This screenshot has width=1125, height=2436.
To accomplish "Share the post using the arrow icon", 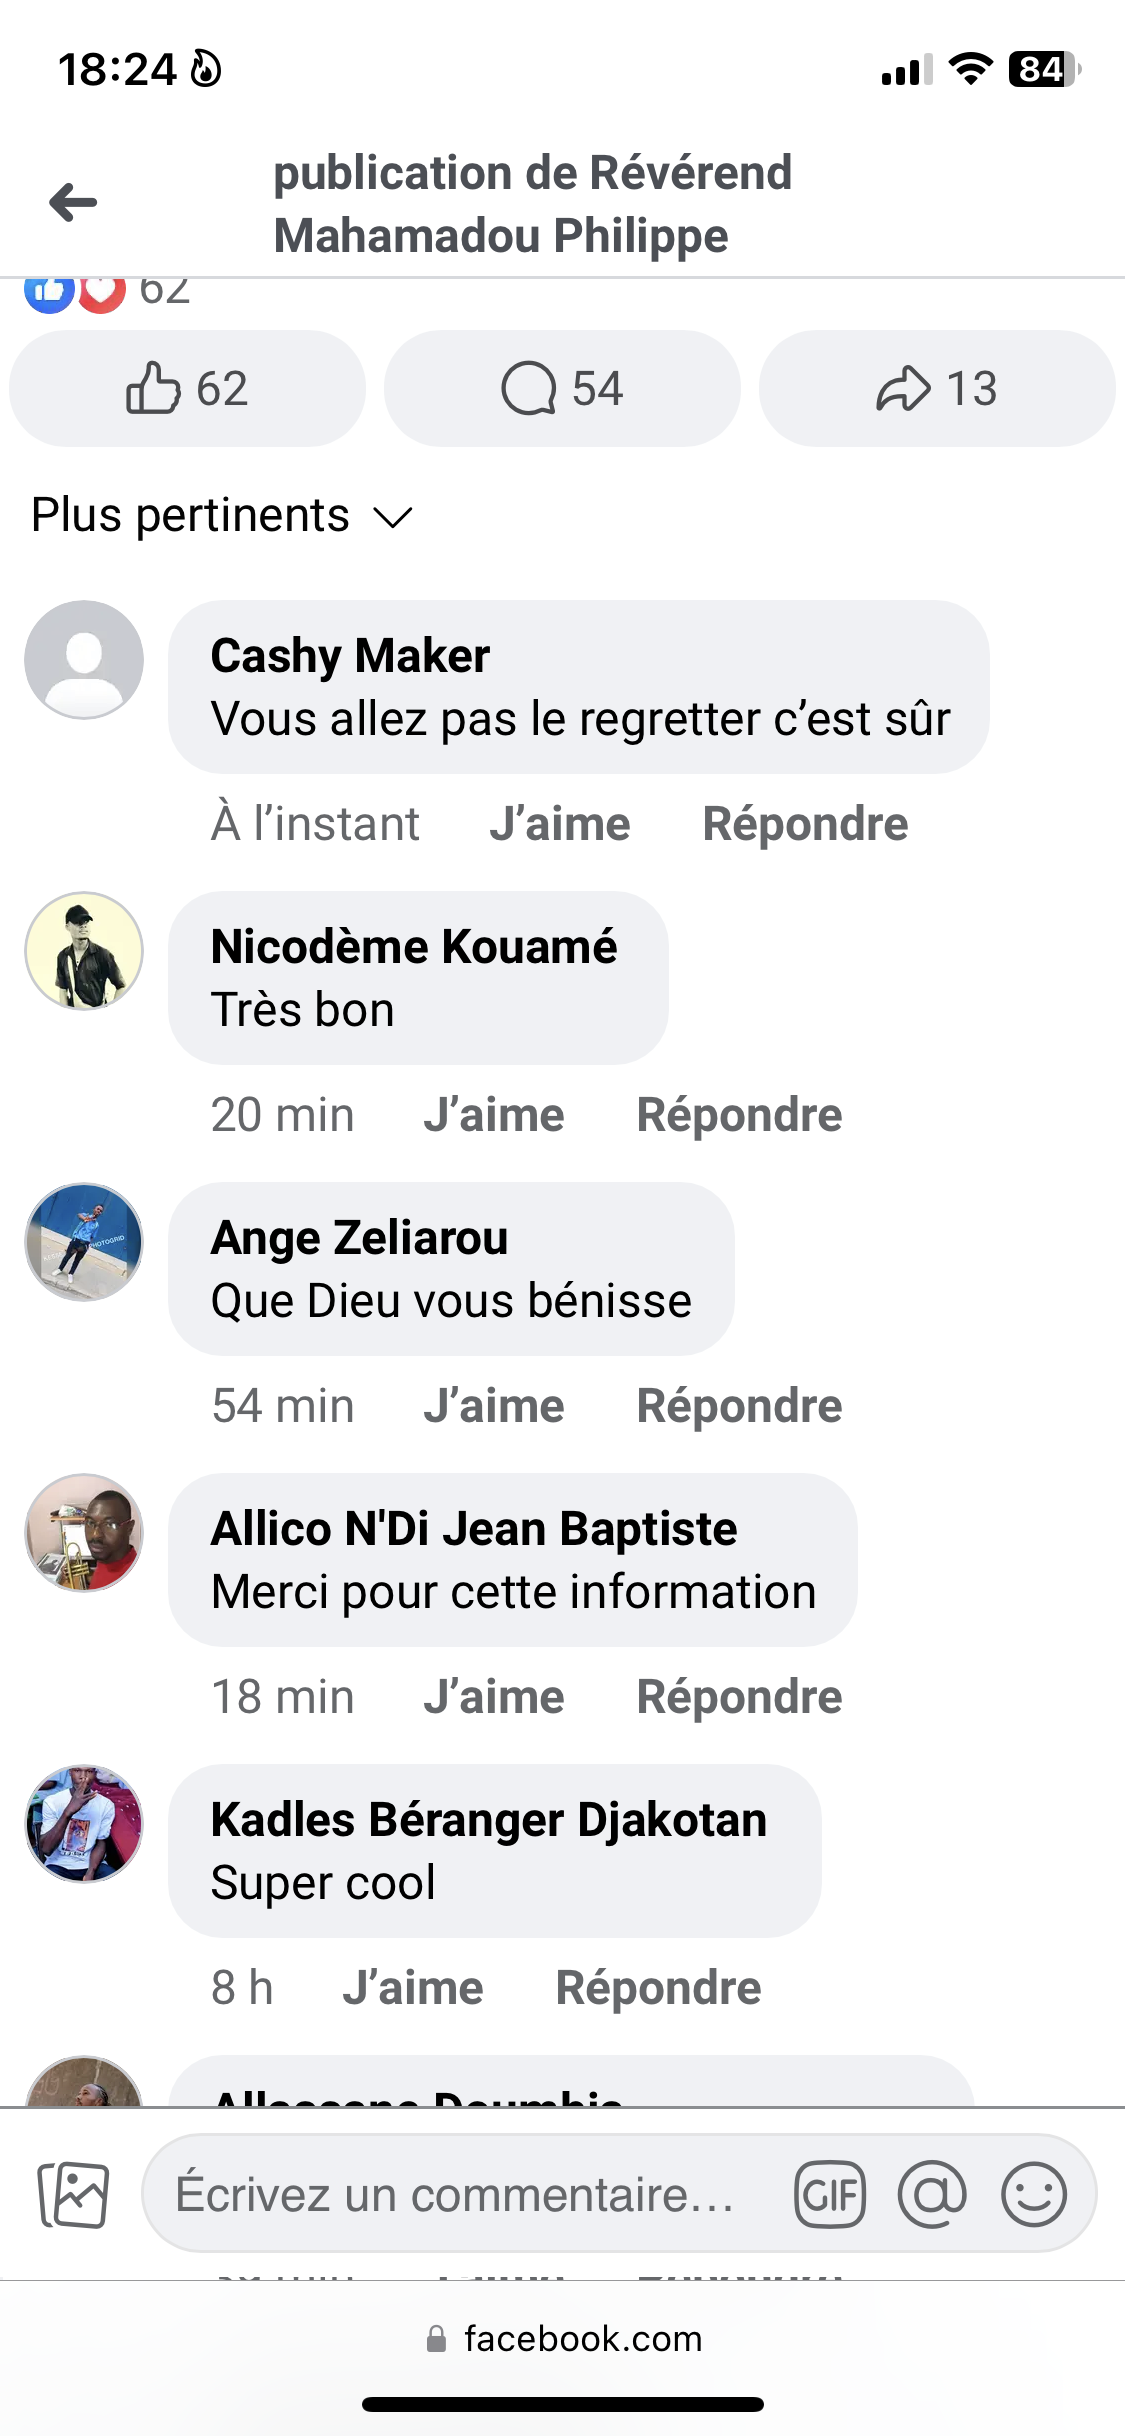I will [937, 389].
